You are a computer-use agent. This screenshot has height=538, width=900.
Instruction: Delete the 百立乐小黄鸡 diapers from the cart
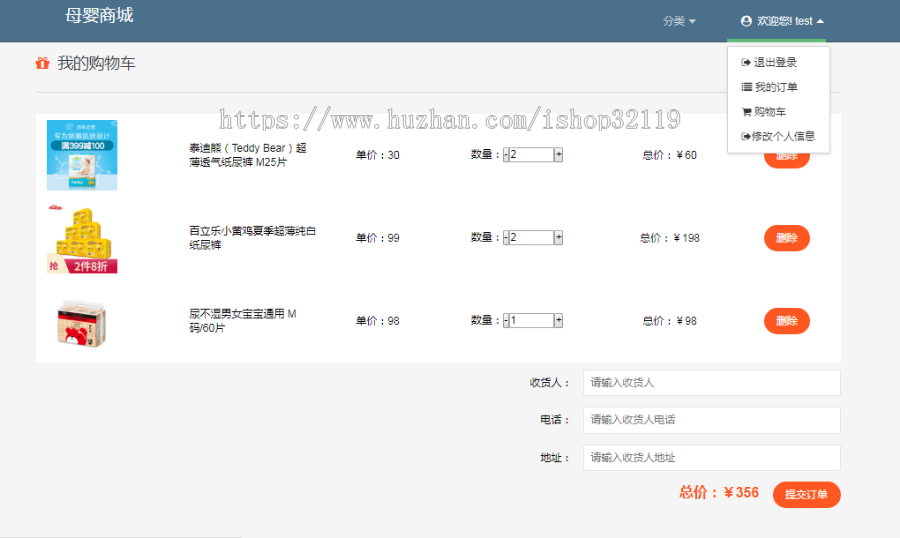786,238
